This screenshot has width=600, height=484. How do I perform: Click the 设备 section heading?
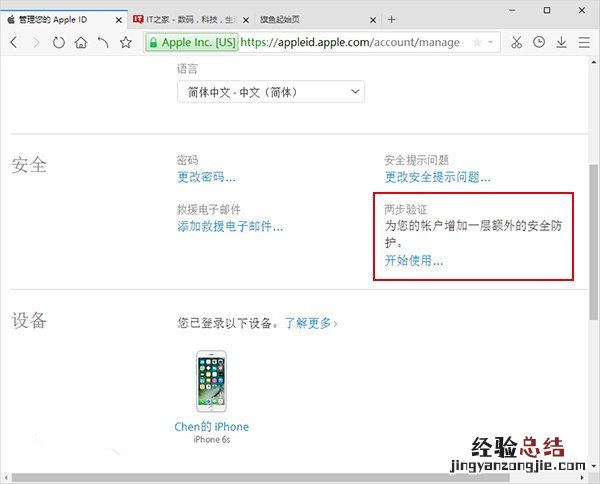29,320
